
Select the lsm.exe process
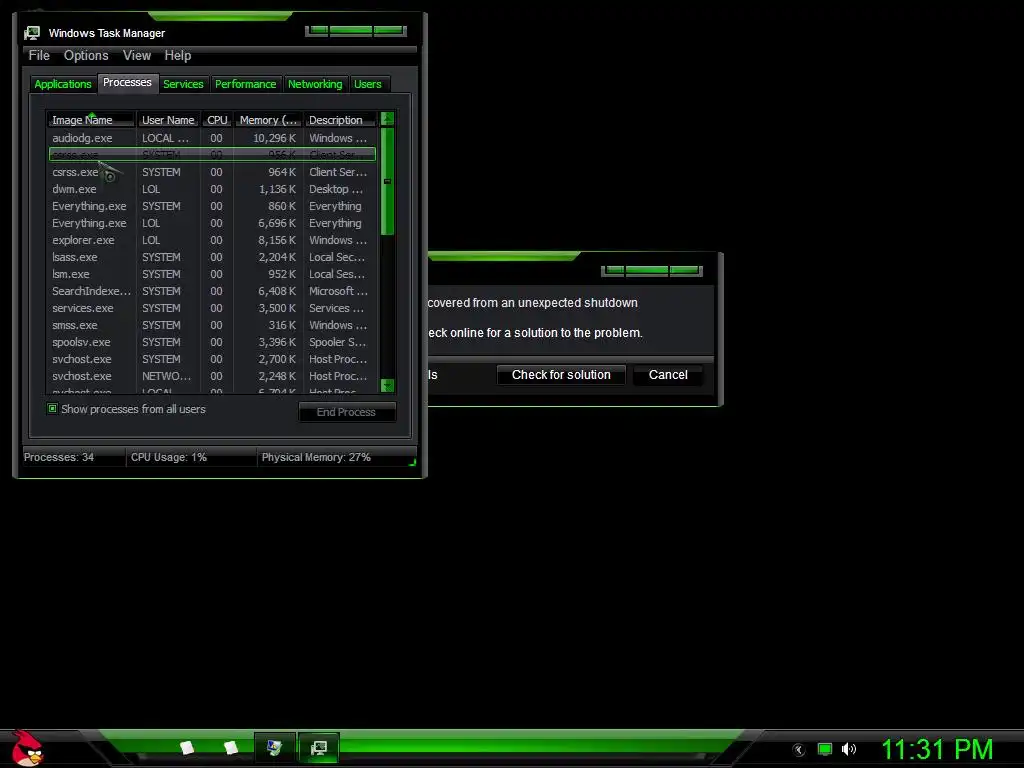(x=212, y=274)
